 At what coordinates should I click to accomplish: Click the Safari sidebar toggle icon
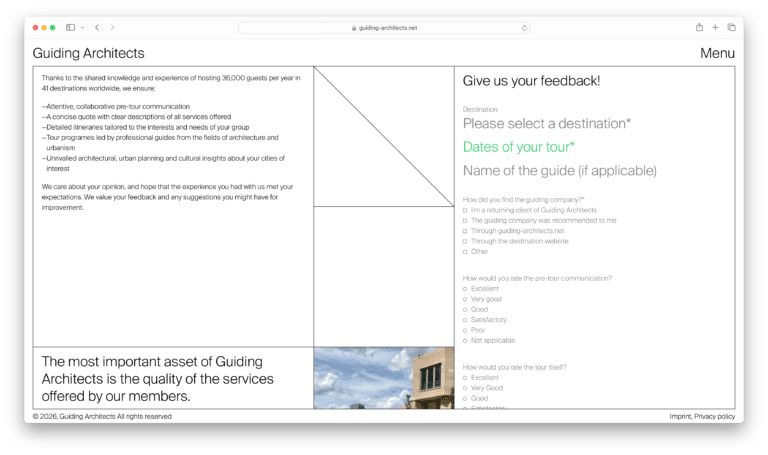click(x=70, y=27)
